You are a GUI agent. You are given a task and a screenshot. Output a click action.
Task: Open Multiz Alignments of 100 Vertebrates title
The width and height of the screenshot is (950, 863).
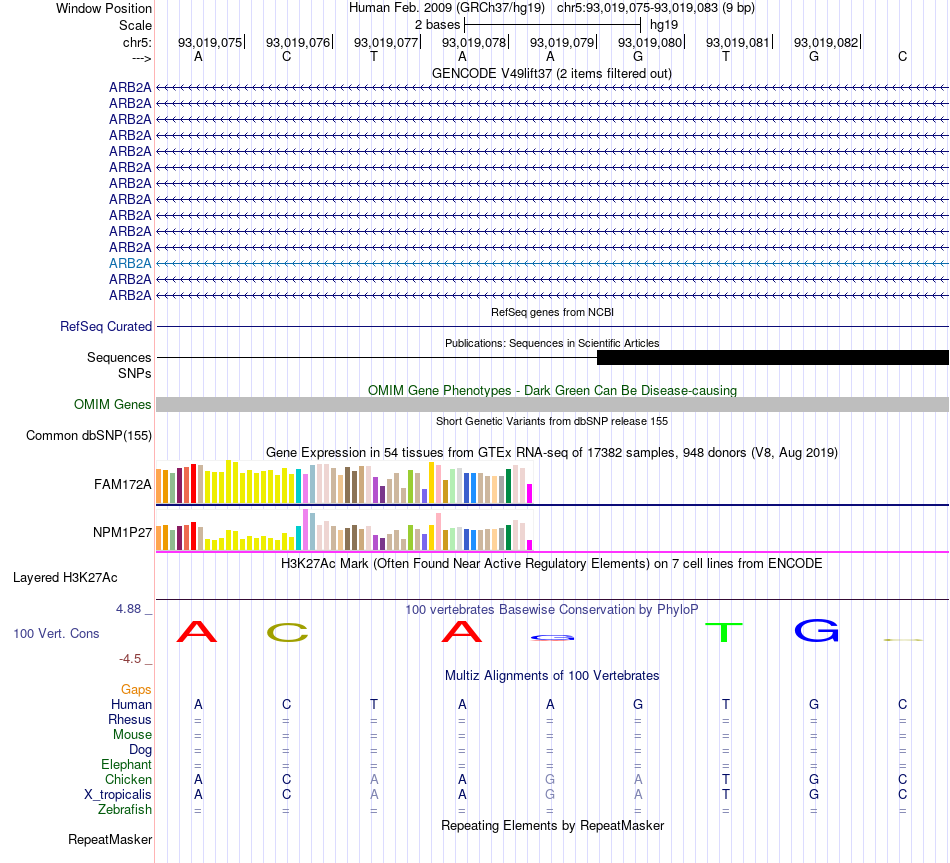coord(552,676)
